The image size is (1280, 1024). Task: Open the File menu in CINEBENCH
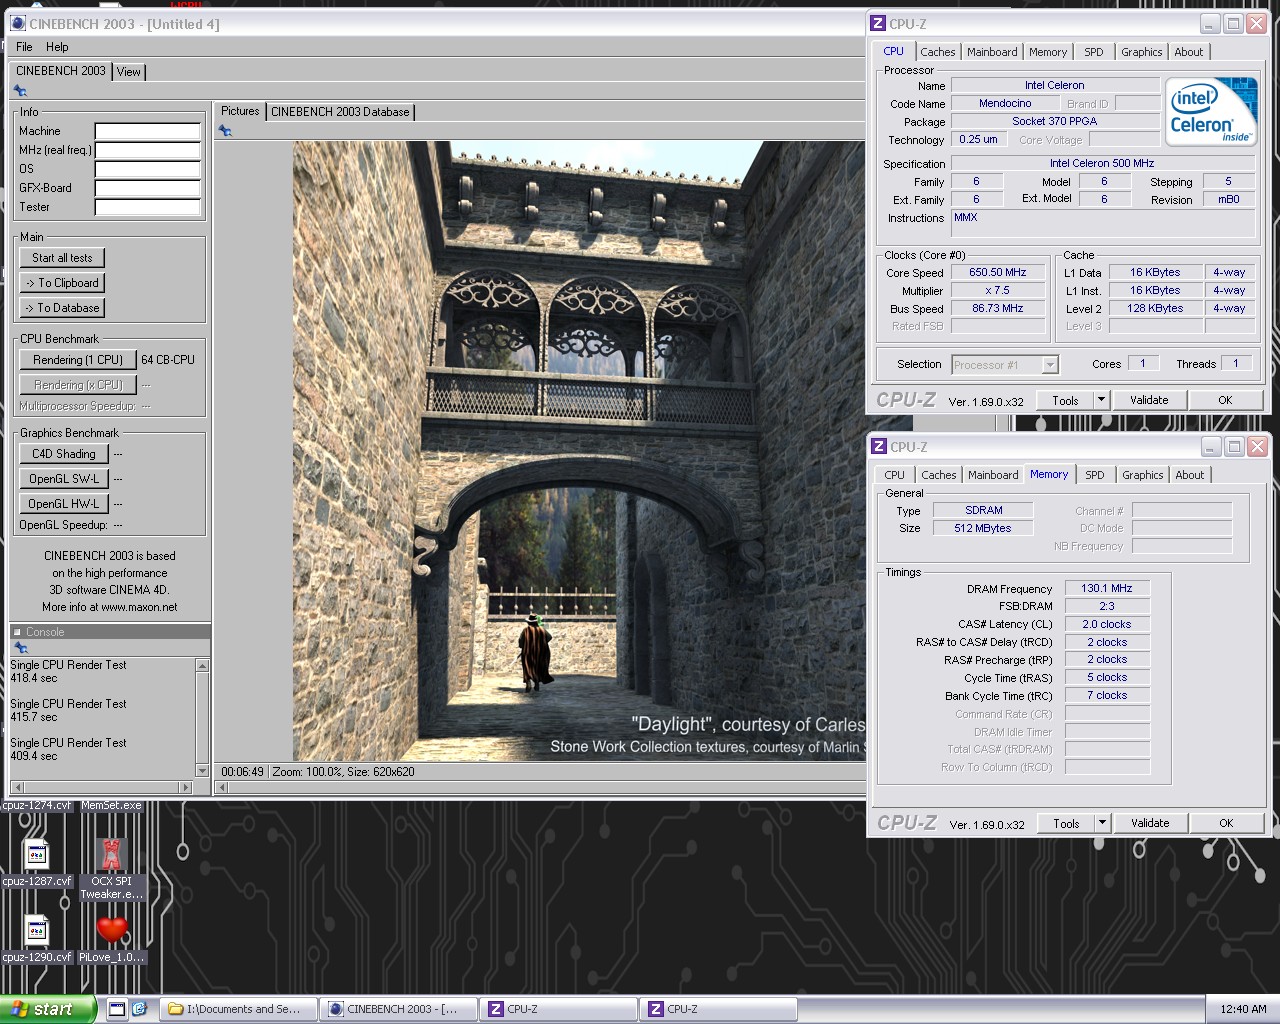coord(24,47)
